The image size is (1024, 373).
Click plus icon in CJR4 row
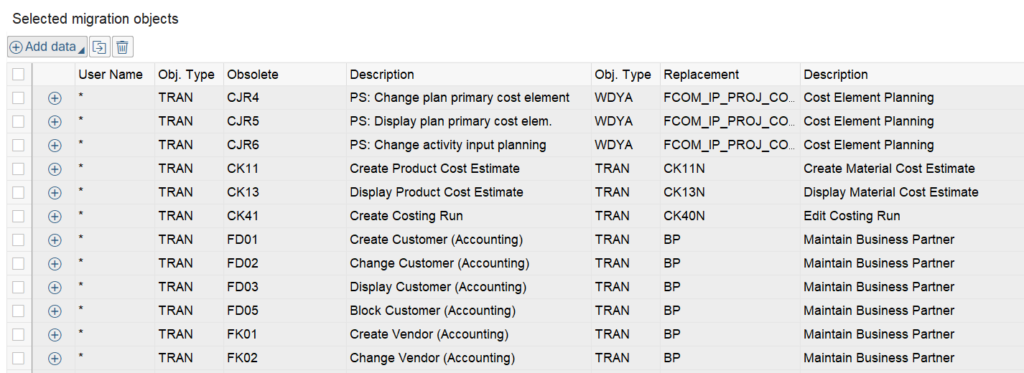tap(55, 98)
